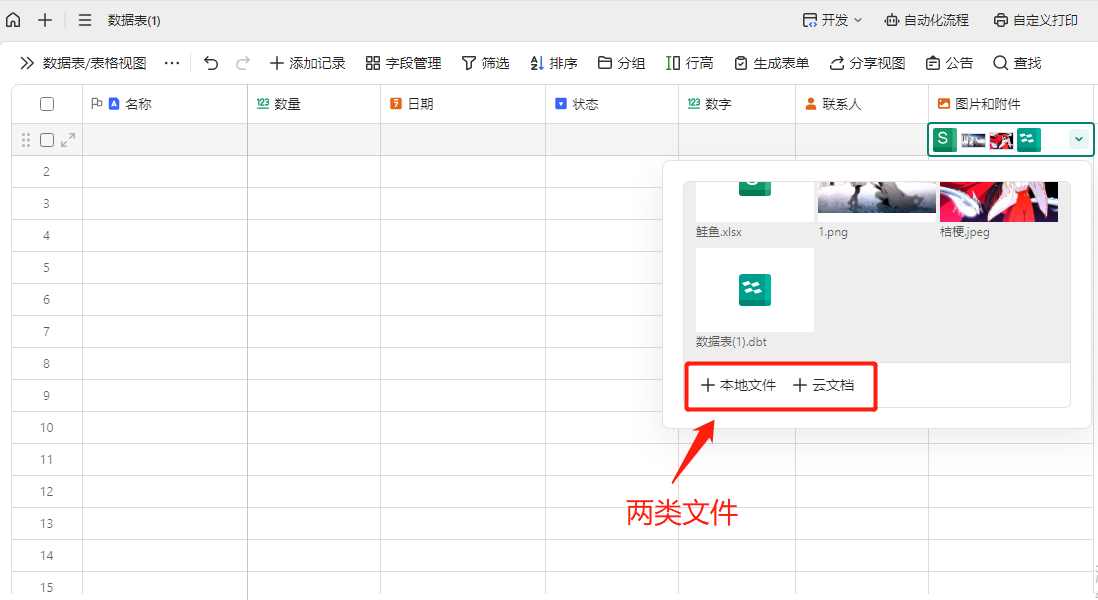Open the 排序 sort tool
Viewport: 1098px width, 600px height.
point(553,63)
